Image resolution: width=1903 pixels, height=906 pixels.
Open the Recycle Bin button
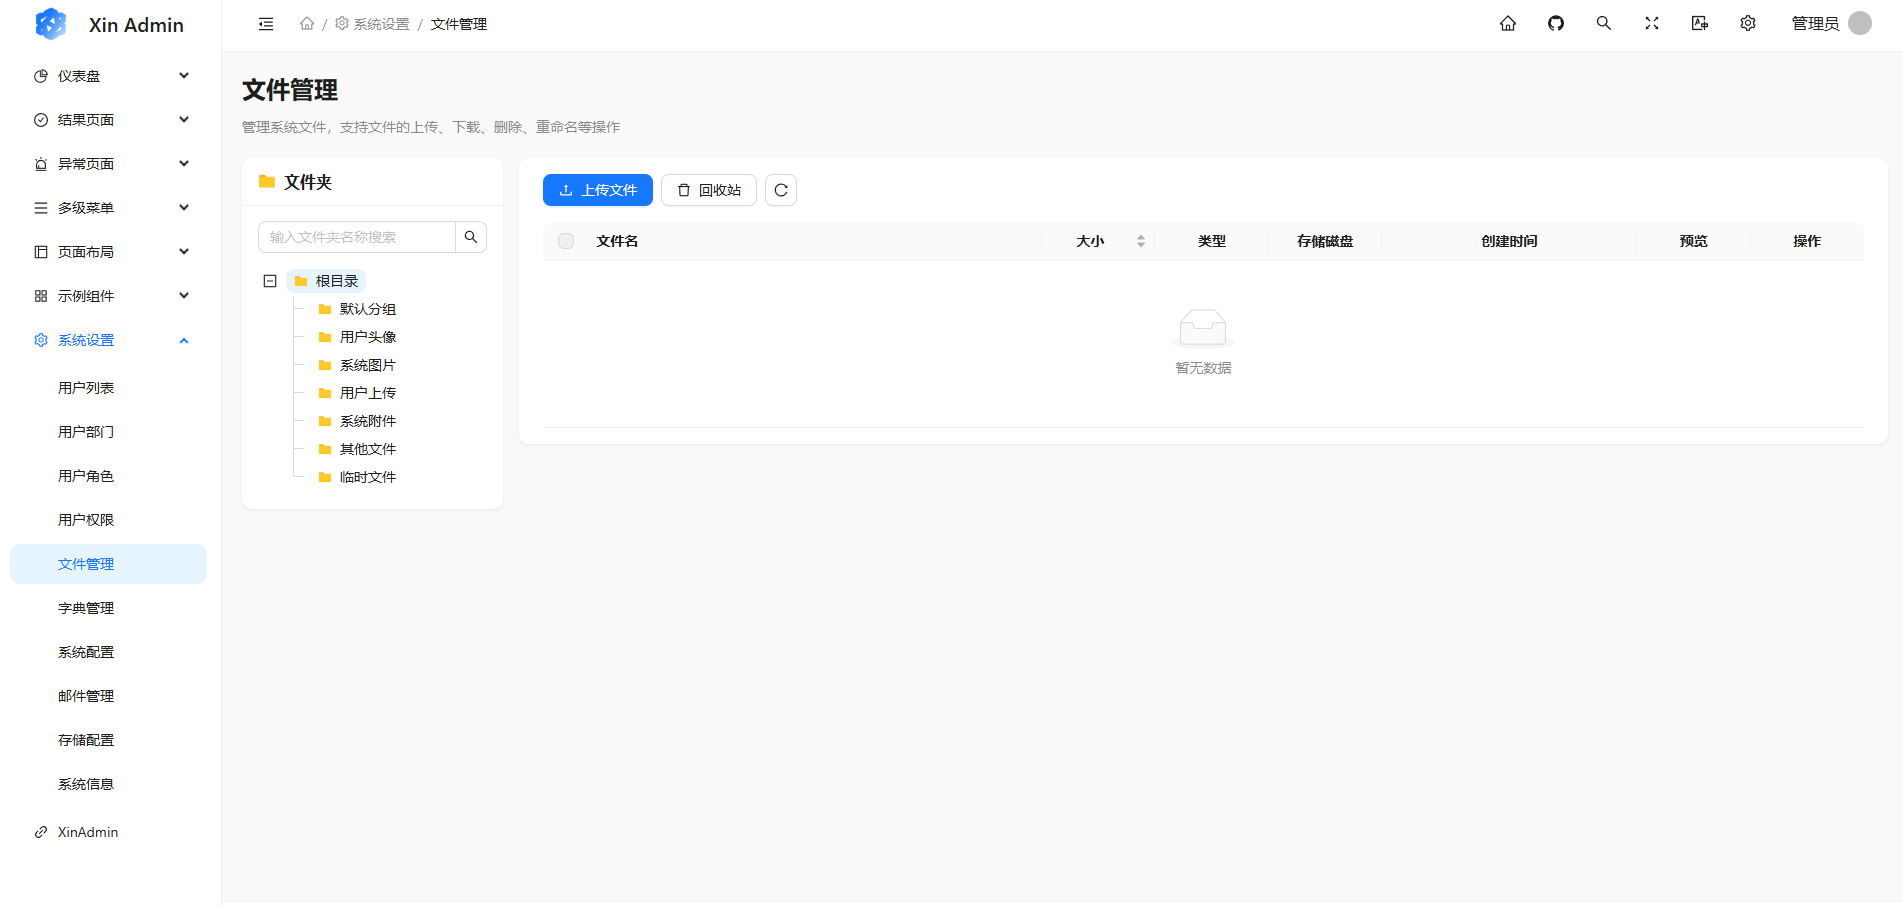[x=708, y=190]
